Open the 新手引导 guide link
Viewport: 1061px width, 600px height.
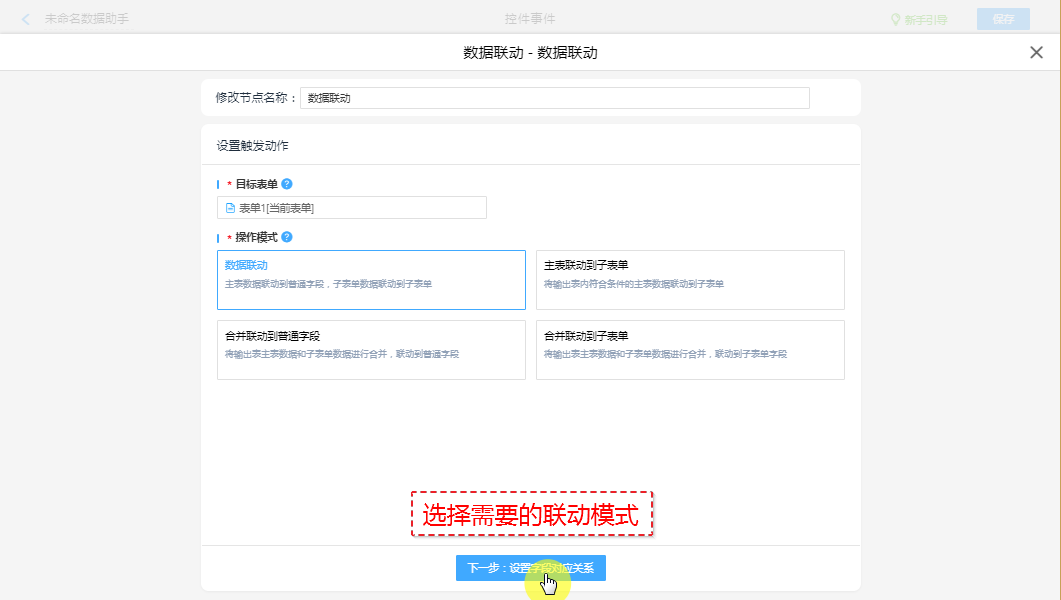click(x=925, y=19)
